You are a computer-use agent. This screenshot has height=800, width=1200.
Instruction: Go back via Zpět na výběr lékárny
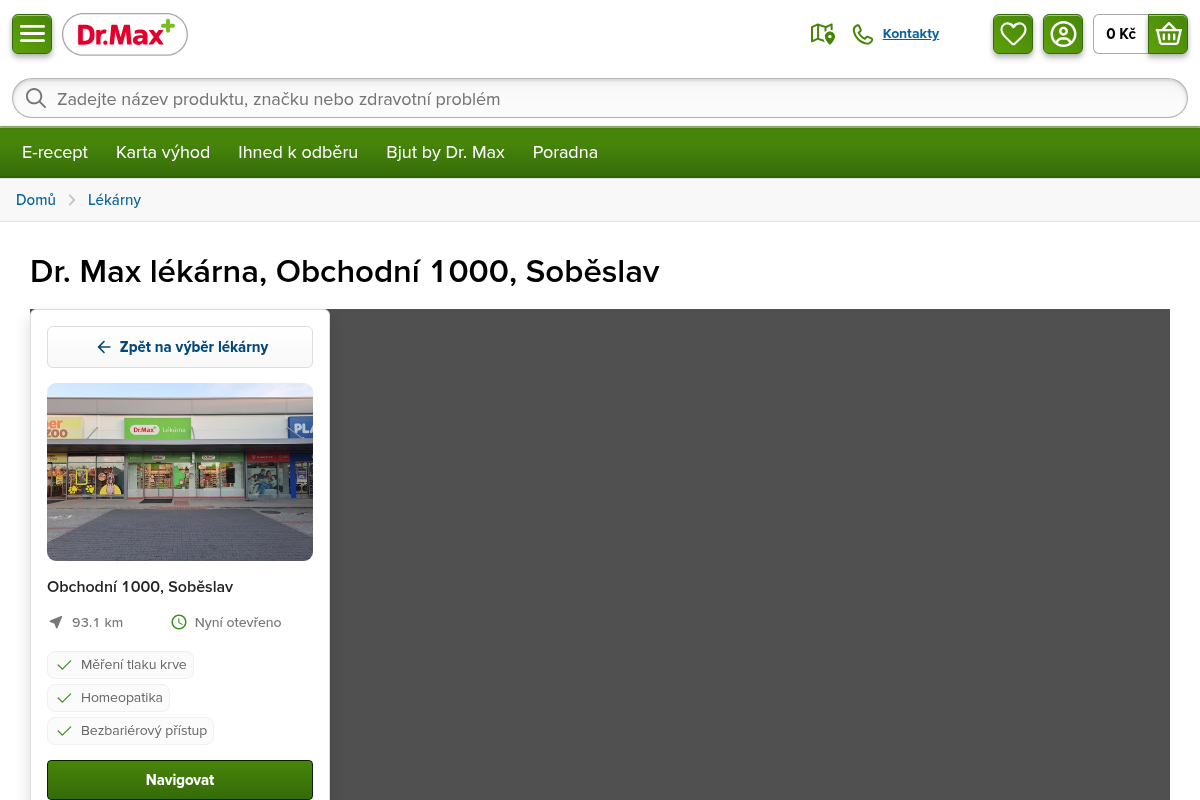(180, 347)
